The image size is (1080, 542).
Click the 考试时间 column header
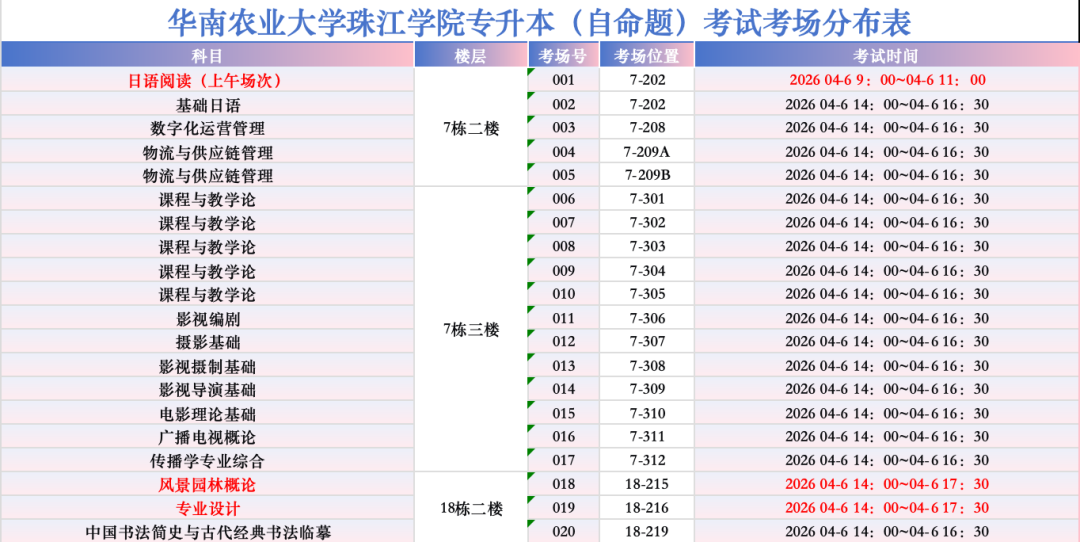(x=885, y=56)
